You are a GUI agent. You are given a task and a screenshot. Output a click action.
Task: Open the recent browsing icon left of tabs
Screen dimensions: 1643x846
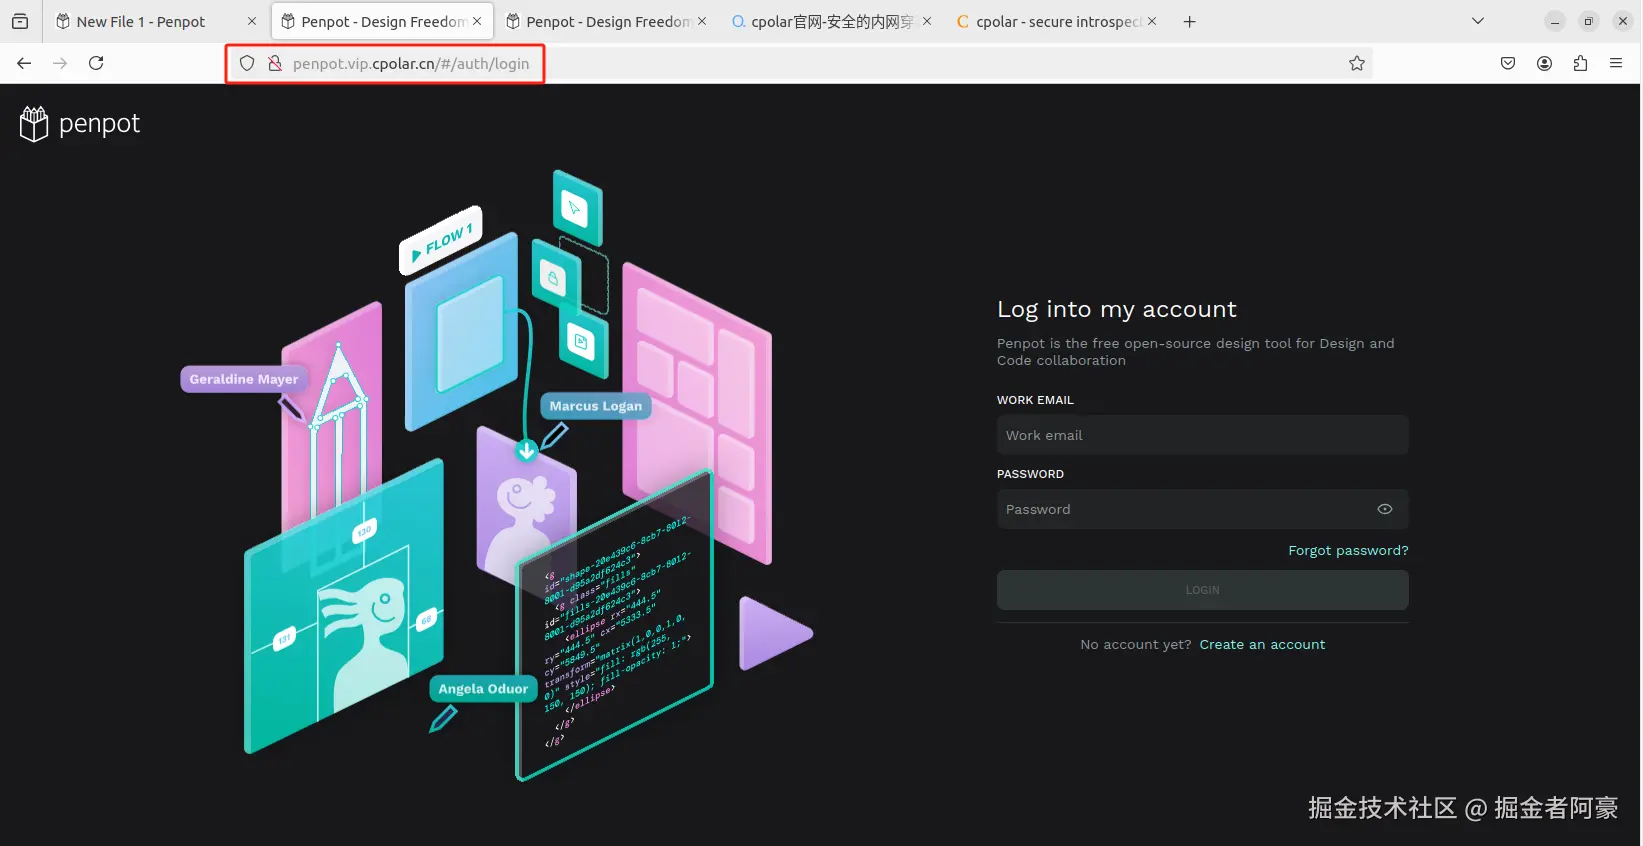20,21
